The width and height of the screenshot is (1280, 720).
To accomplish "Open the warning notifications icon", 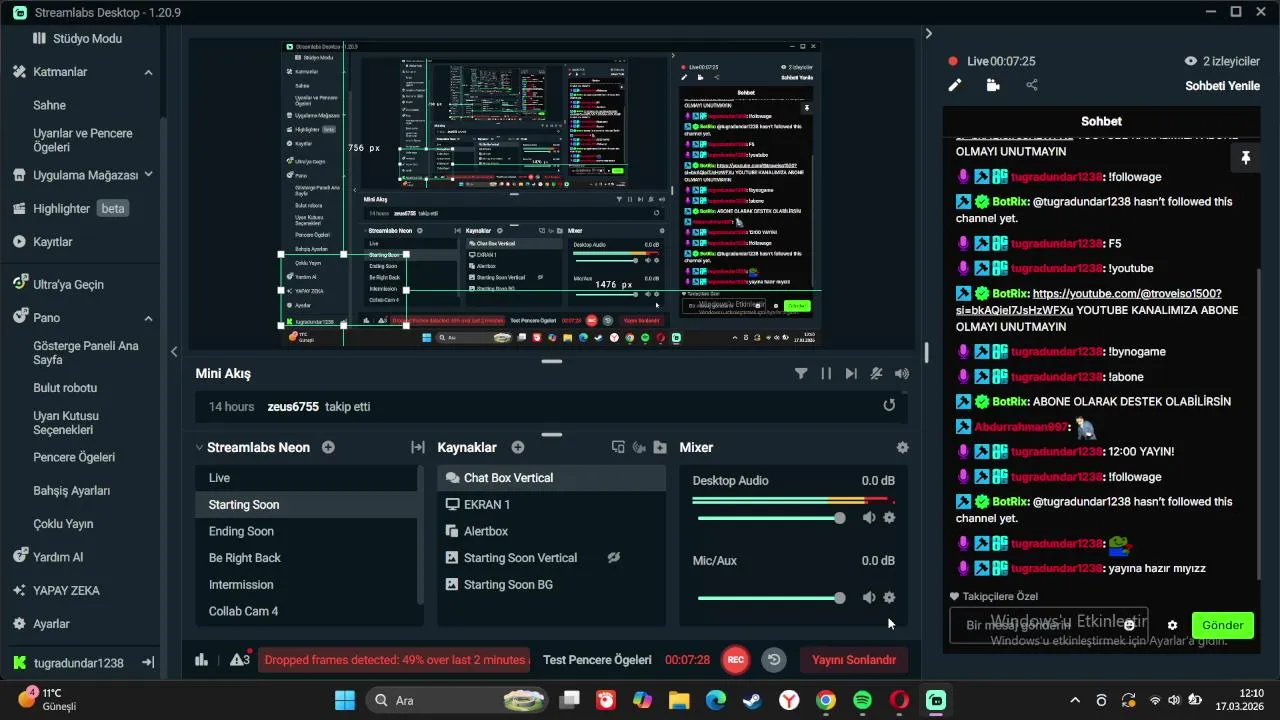I will tap(240, 660).
